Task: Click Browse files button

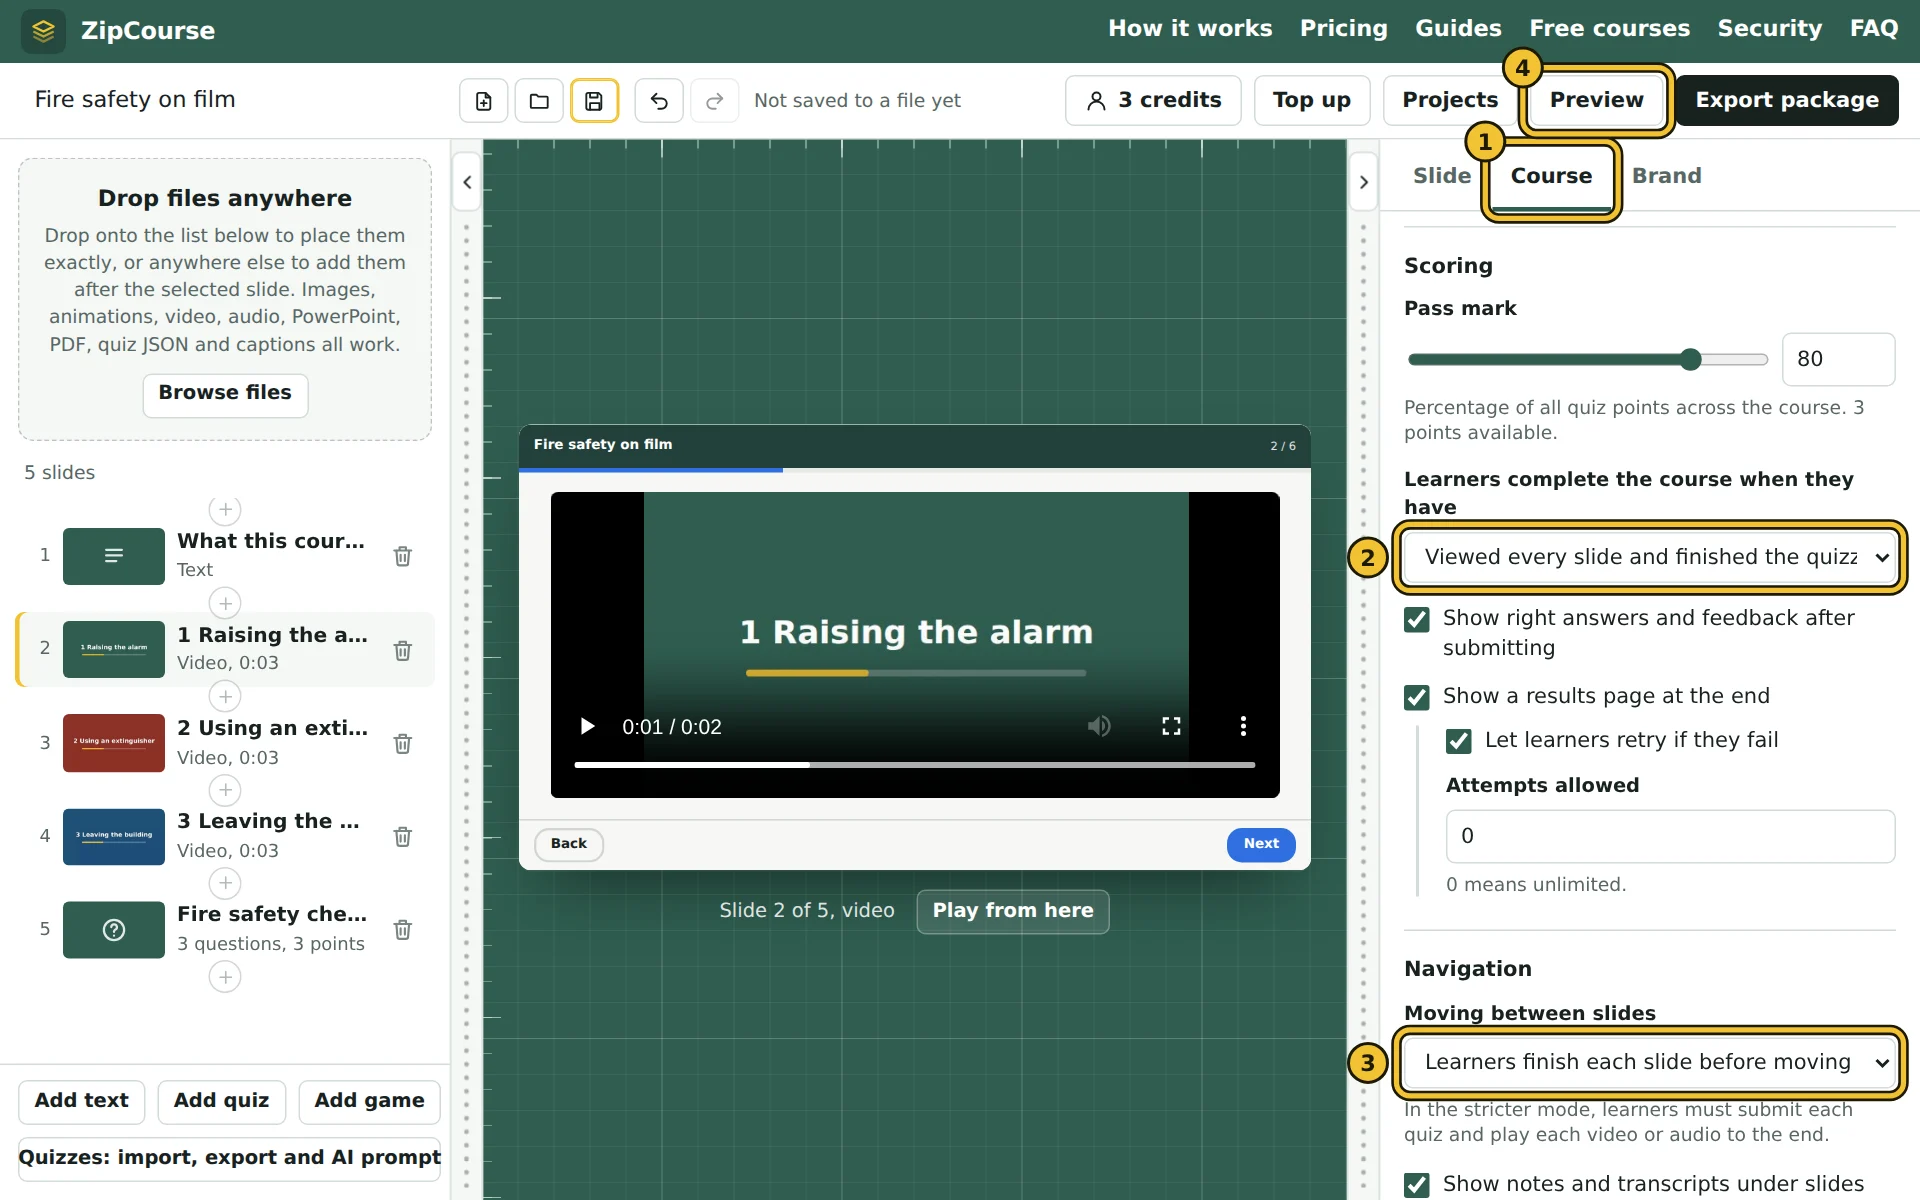Action: (x=225, y=394)
